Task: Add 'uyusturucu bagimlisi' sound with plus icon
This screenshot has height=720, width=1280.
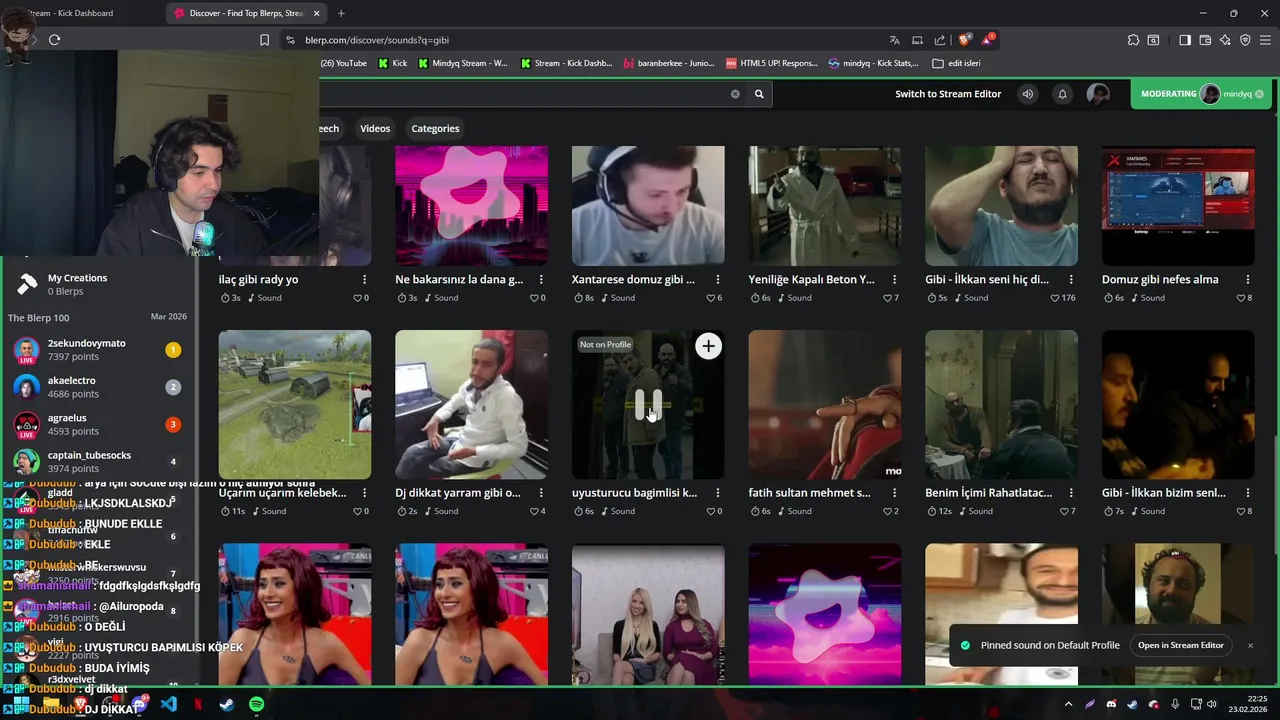Action: 708,346
